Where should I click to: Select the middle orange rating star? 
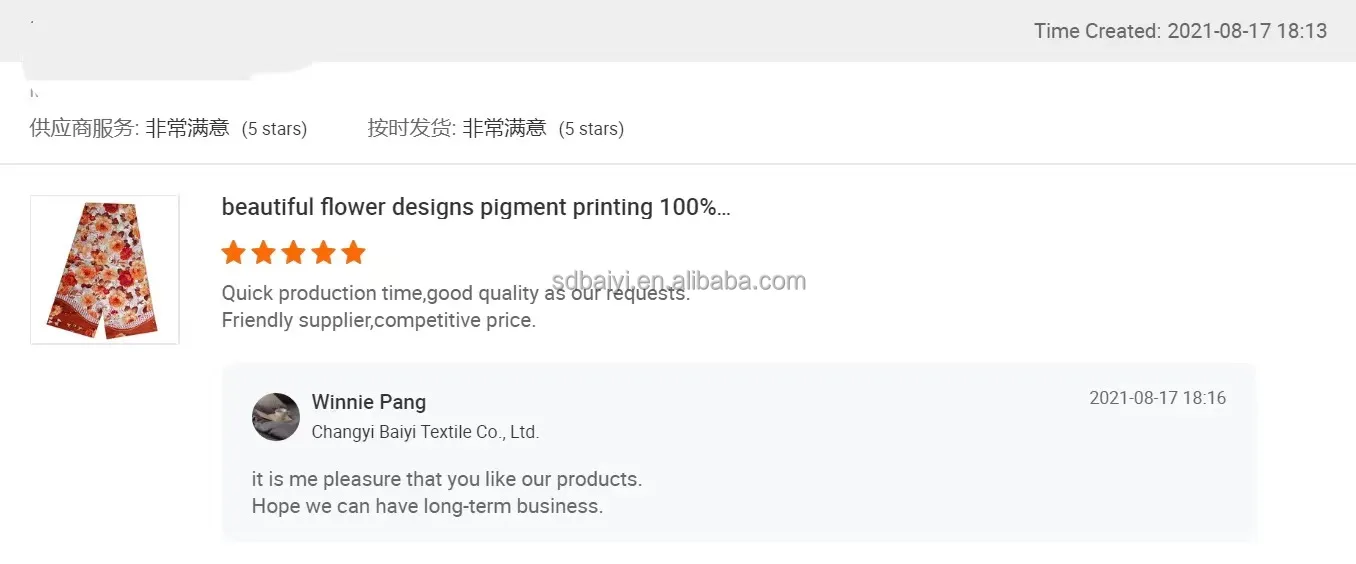[293, 252]
